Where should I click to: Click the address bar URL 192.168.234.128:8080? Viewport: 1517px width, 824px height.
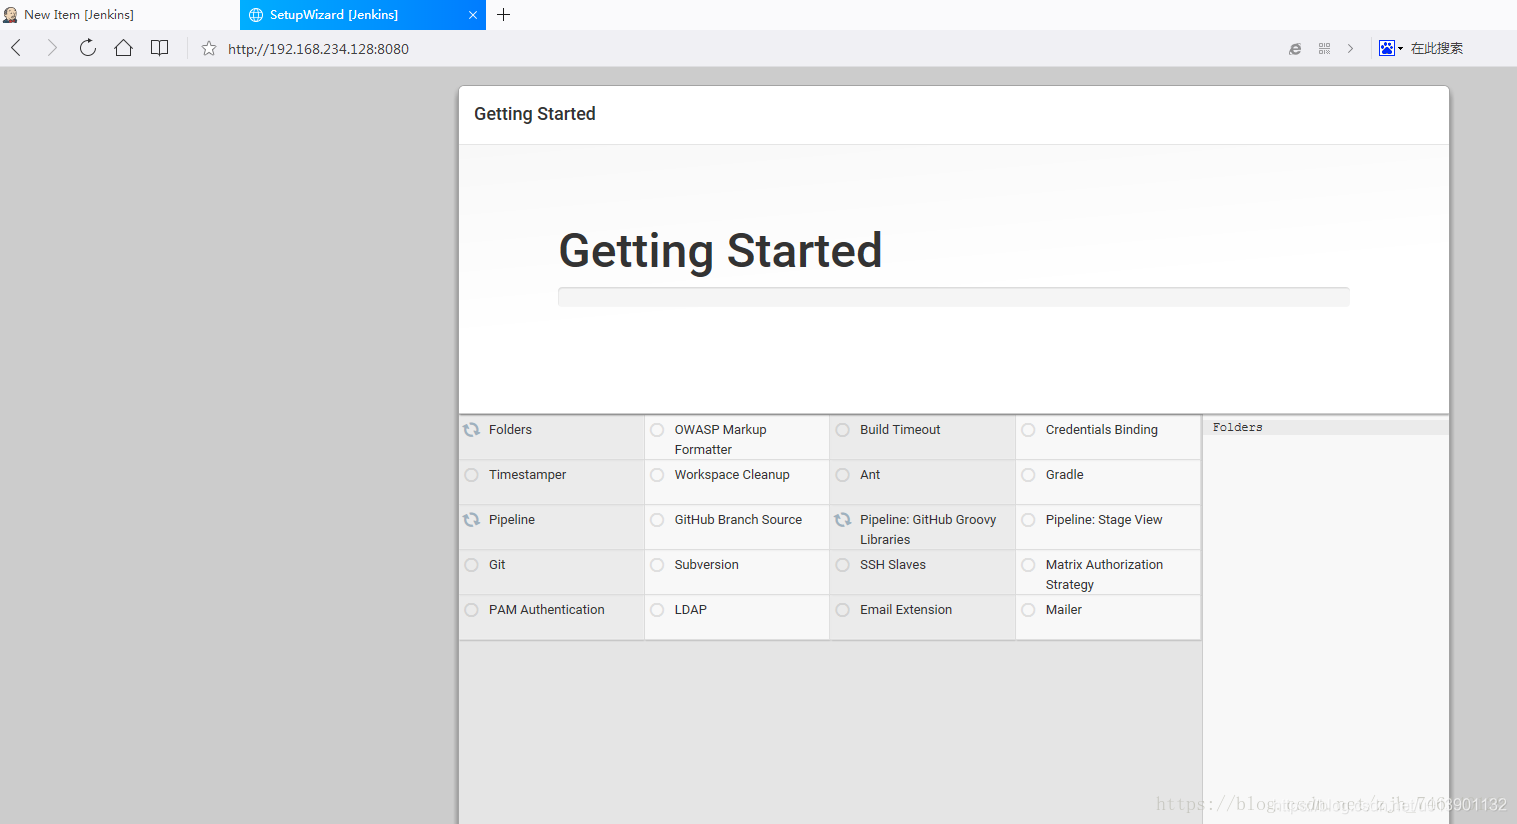[318, 49]
